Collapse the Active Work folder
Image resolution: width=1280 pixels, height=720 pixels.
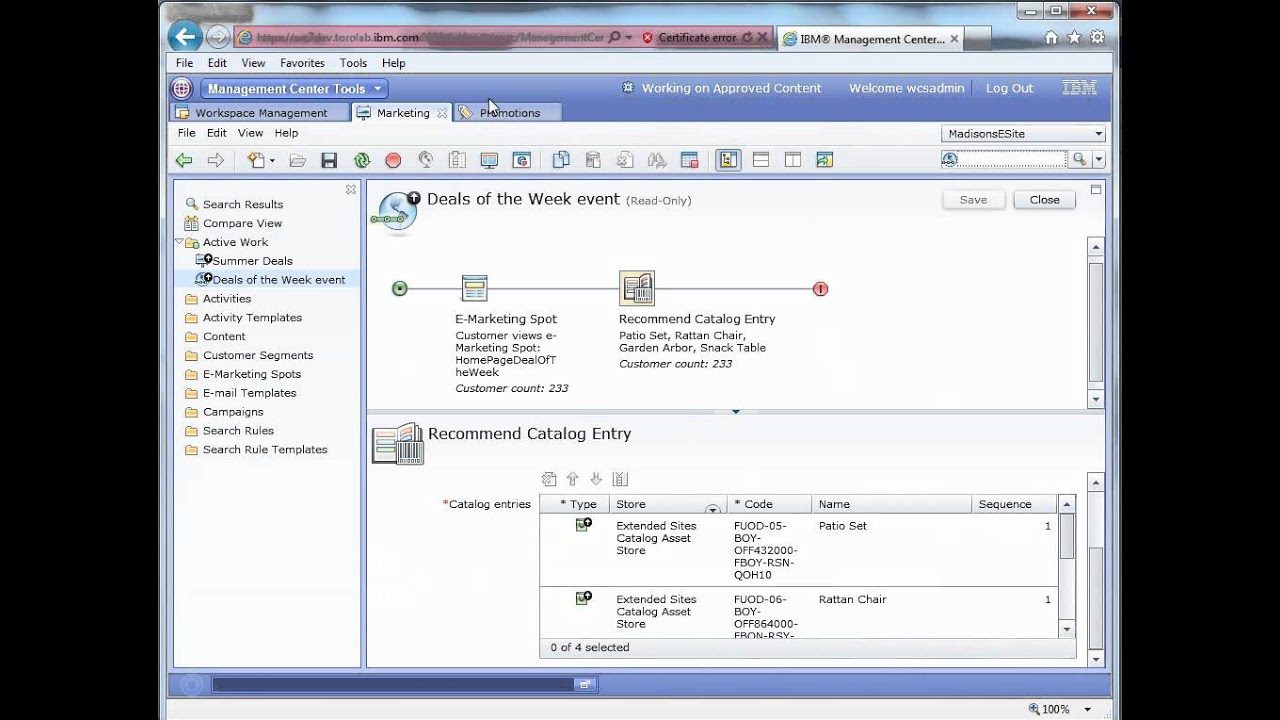179,242
